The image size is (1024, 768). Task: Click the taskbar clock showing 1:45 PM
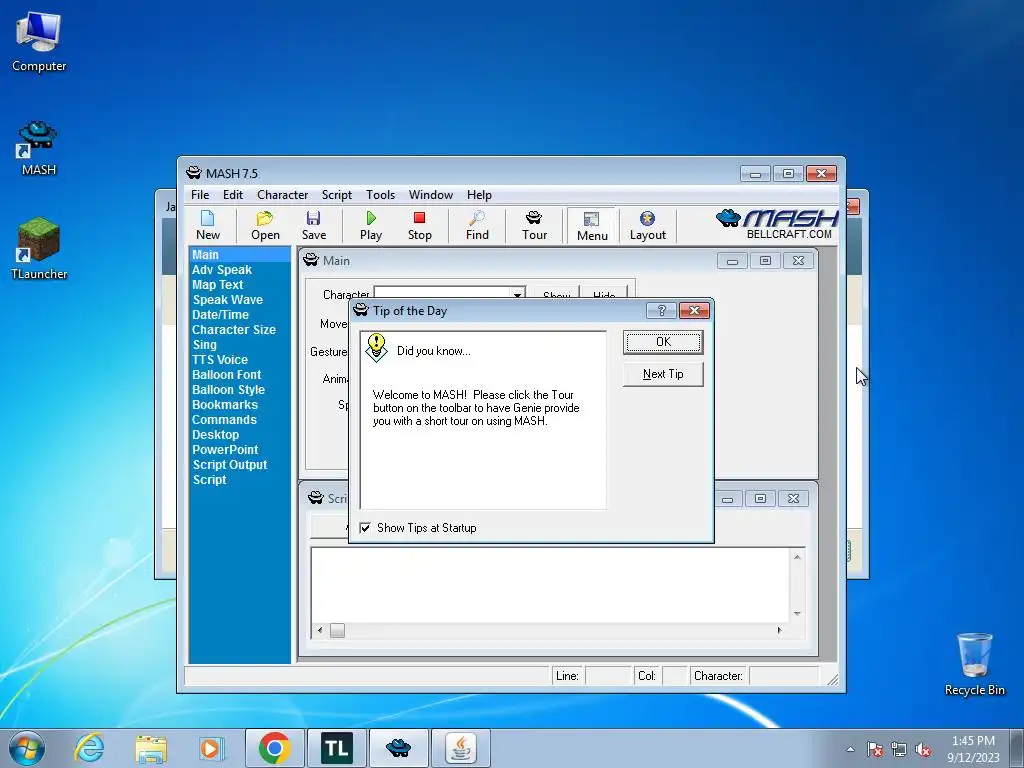coord(973,749)
